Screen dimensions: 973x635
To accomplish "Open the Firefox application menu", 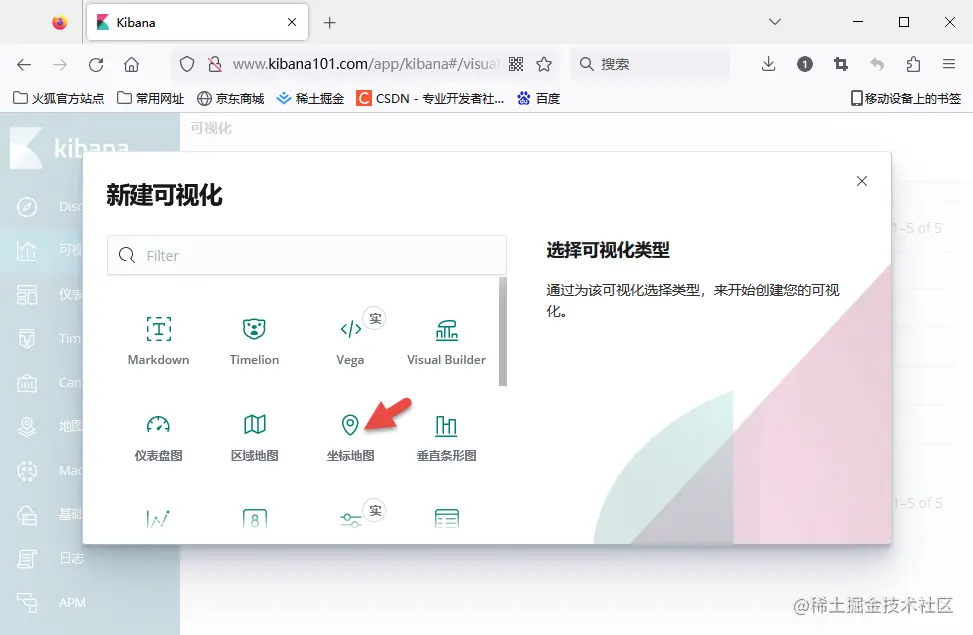I will 949,64.
